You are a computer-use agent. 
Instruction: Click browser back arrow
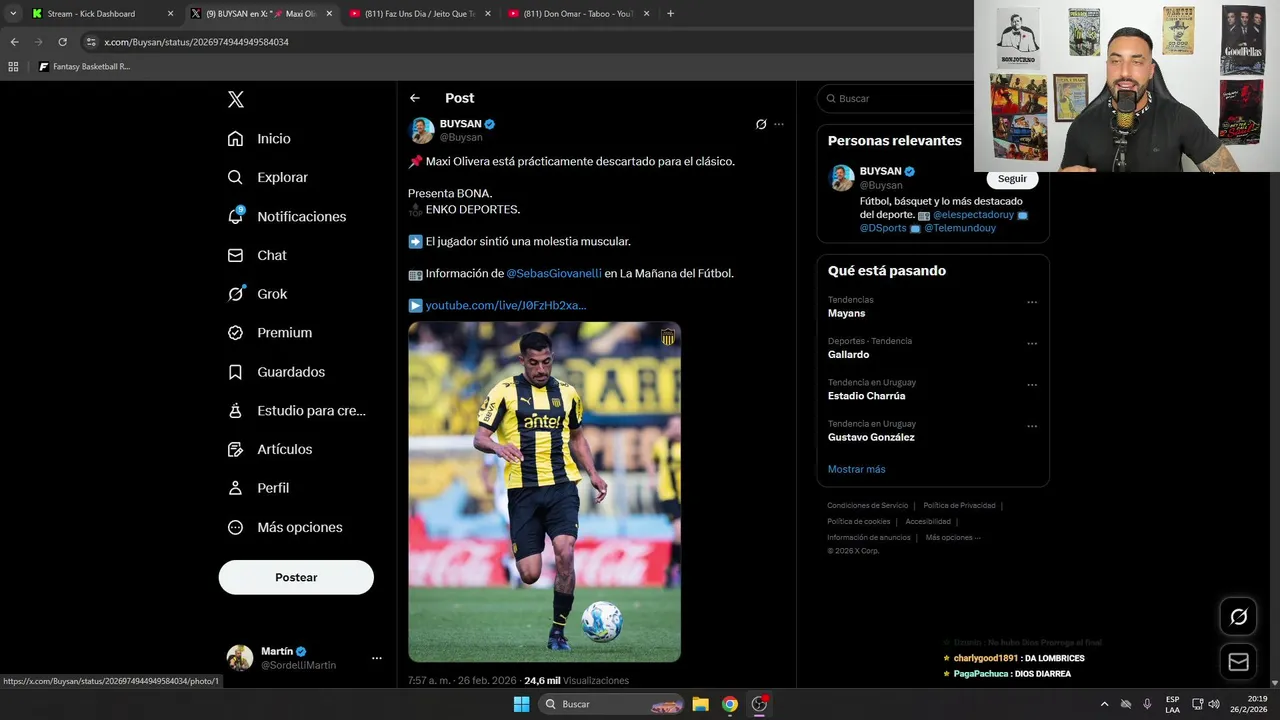point(14,42)
